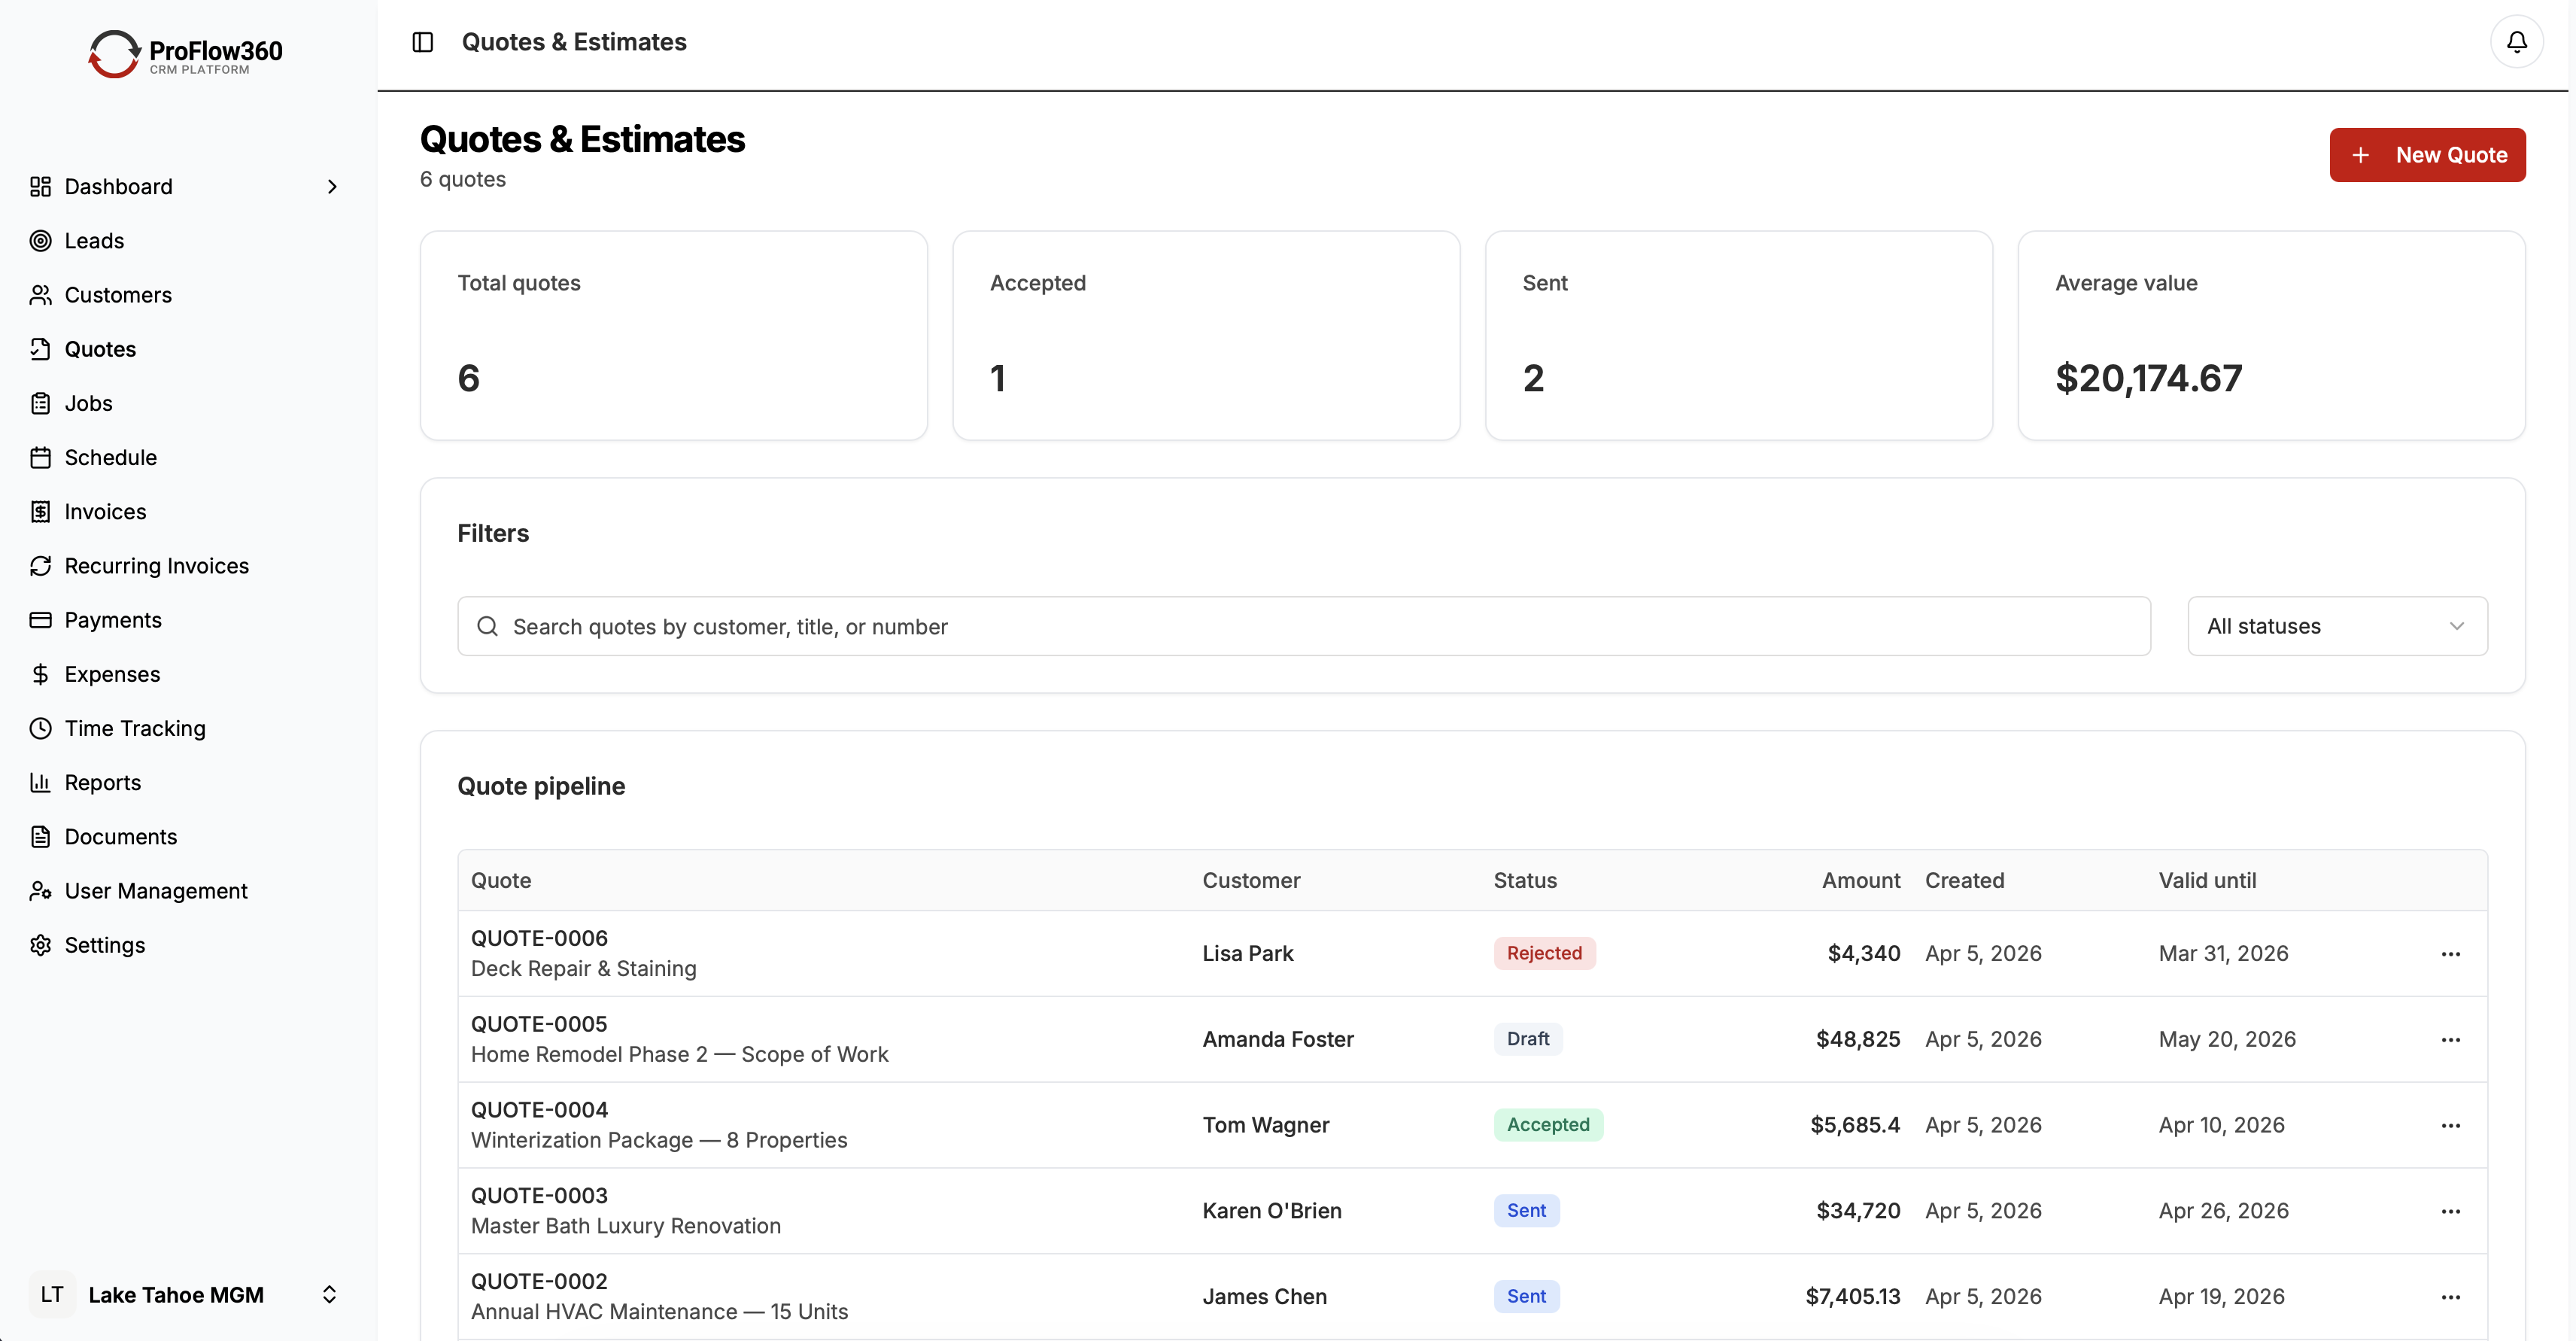
Task: Open the User Management section
Action: tap(155, 890)
